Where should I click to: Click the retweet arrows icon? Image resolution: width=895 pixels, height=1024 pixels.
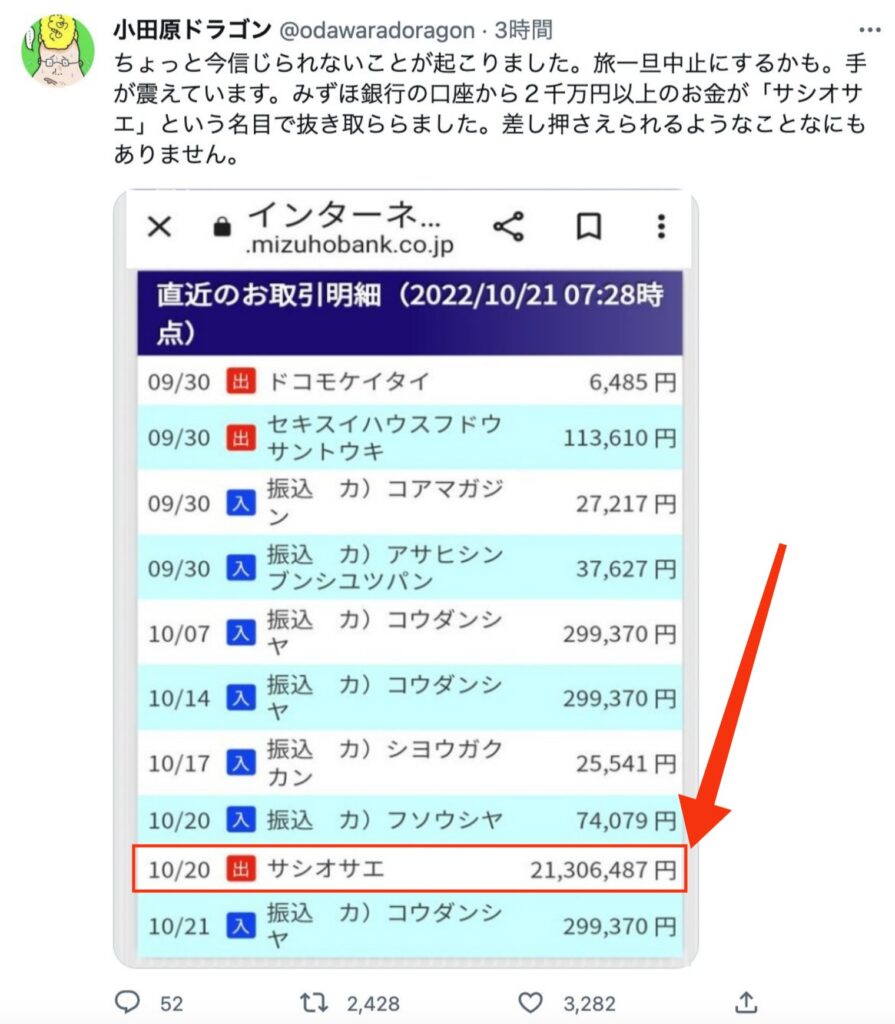point(314,1002)
